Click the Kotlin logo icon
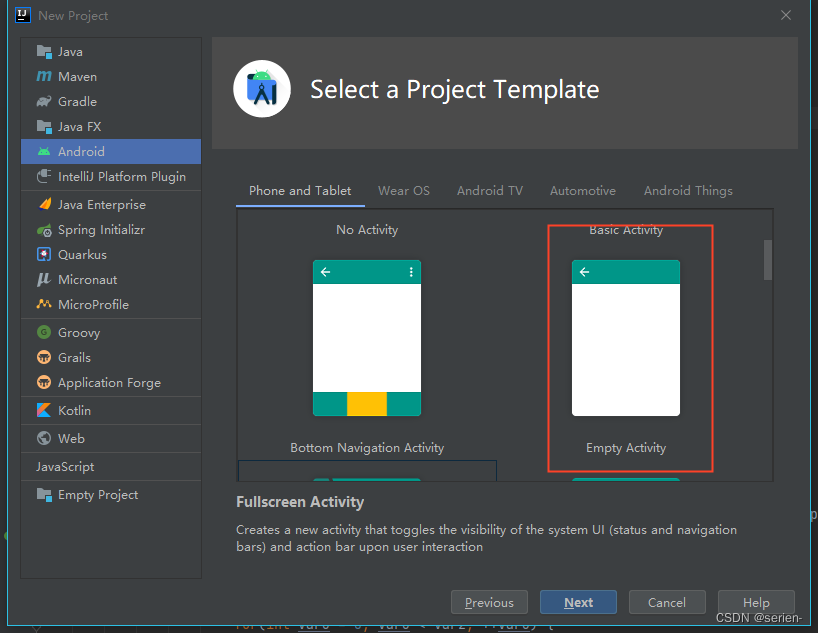The height and width of the screenshot is (633, 818). (x=44, y=411)
